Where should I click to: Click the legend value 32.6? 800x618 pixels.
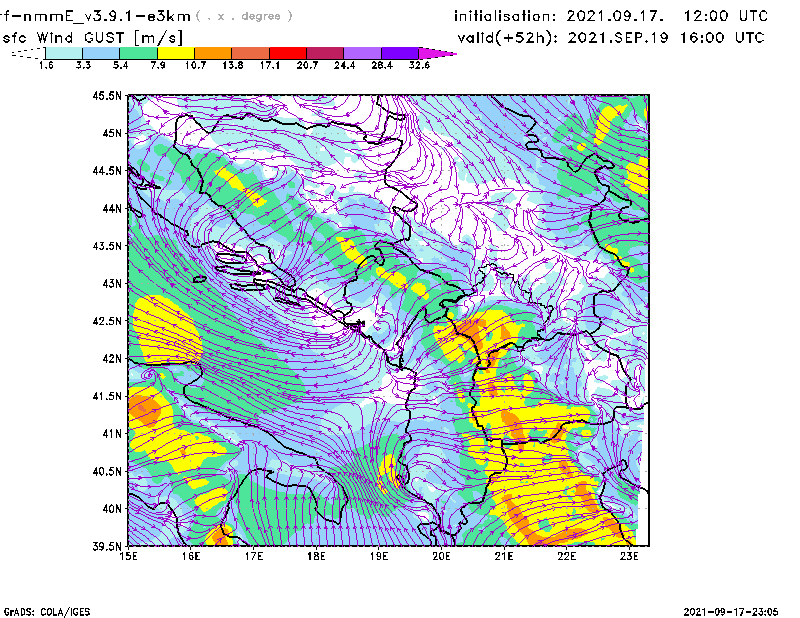pyautogui.click(x=419, y=65)
